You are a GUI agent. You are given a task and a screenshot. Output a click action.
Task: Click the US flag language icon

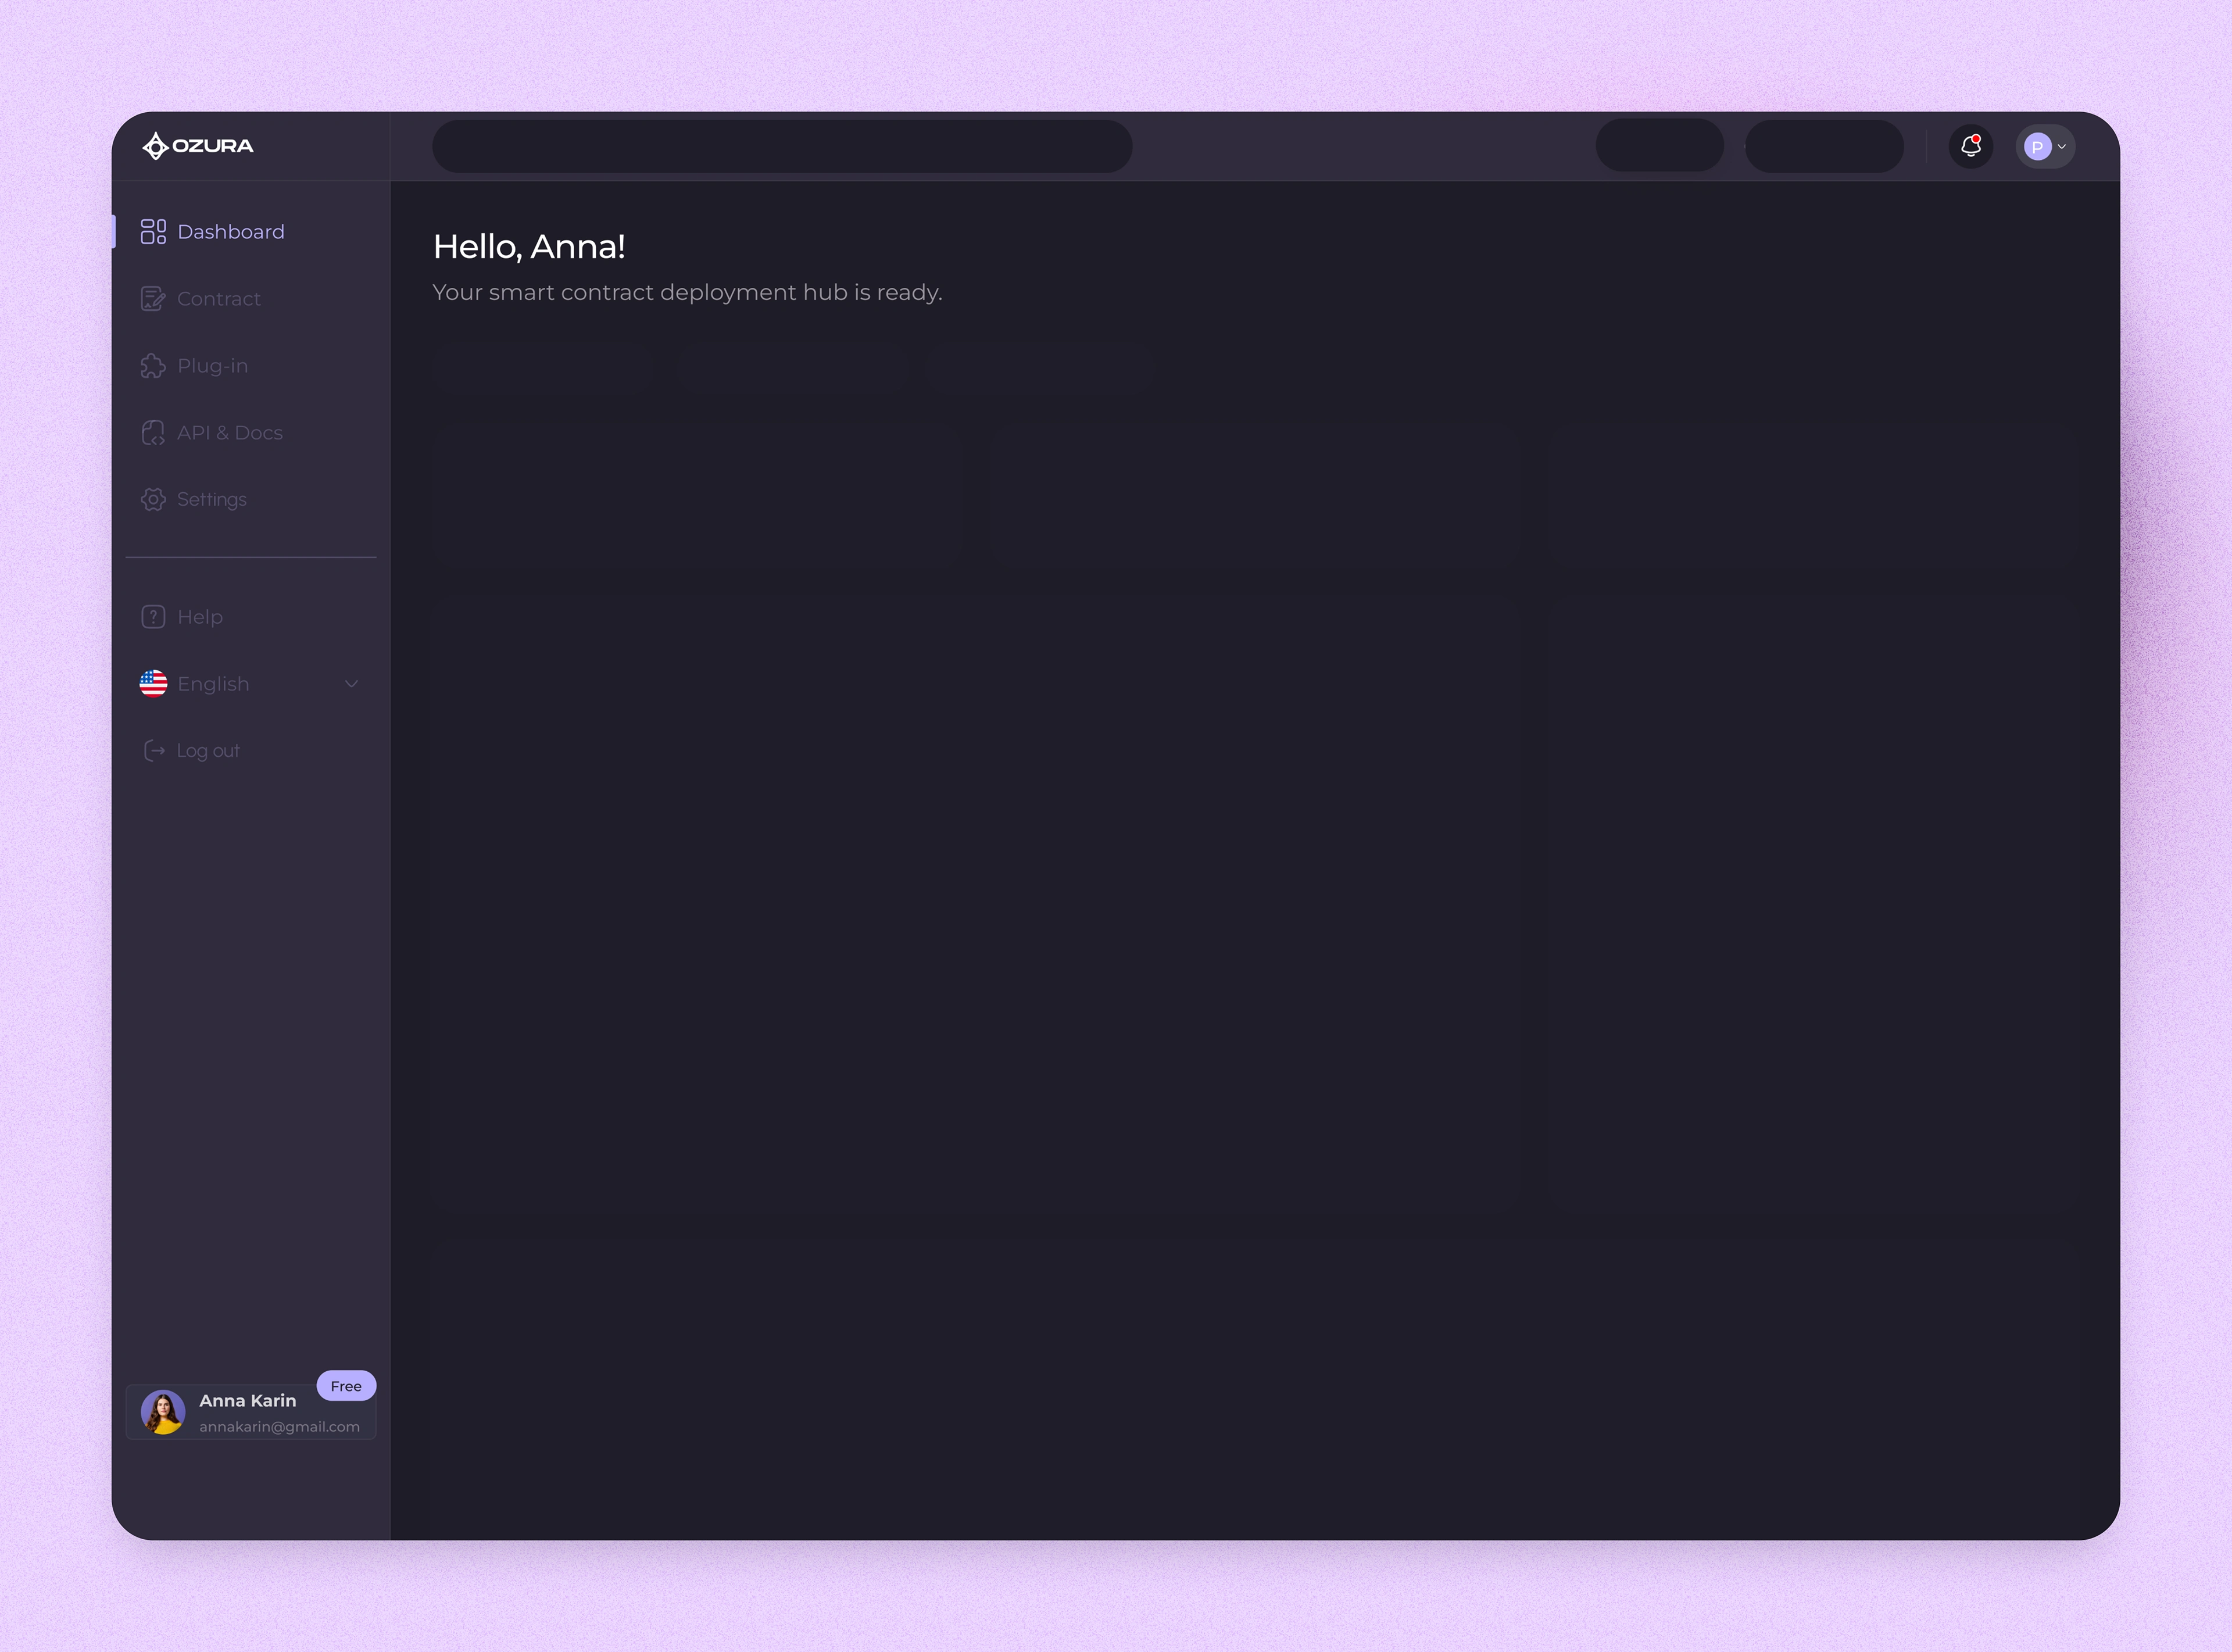[153, 684]
